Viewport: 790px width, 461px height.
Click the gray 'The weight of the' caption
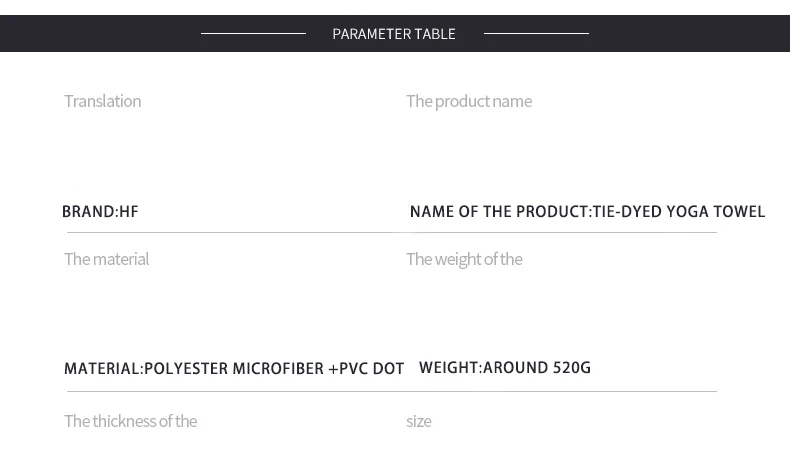click(463, 259)
